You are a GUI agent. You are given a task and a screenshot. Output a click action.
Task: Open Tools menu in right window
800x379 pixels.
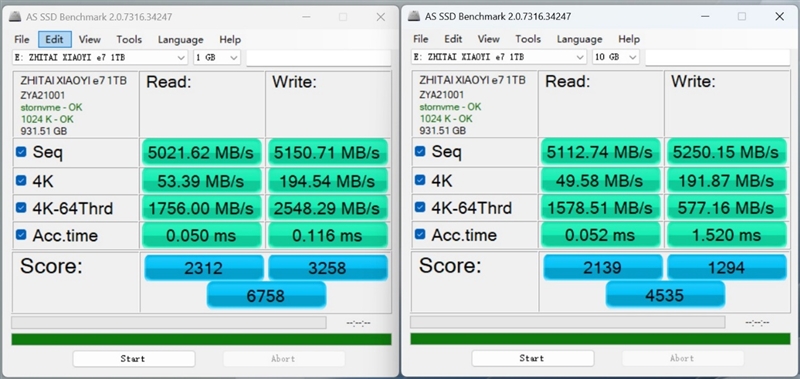[528, 39]
